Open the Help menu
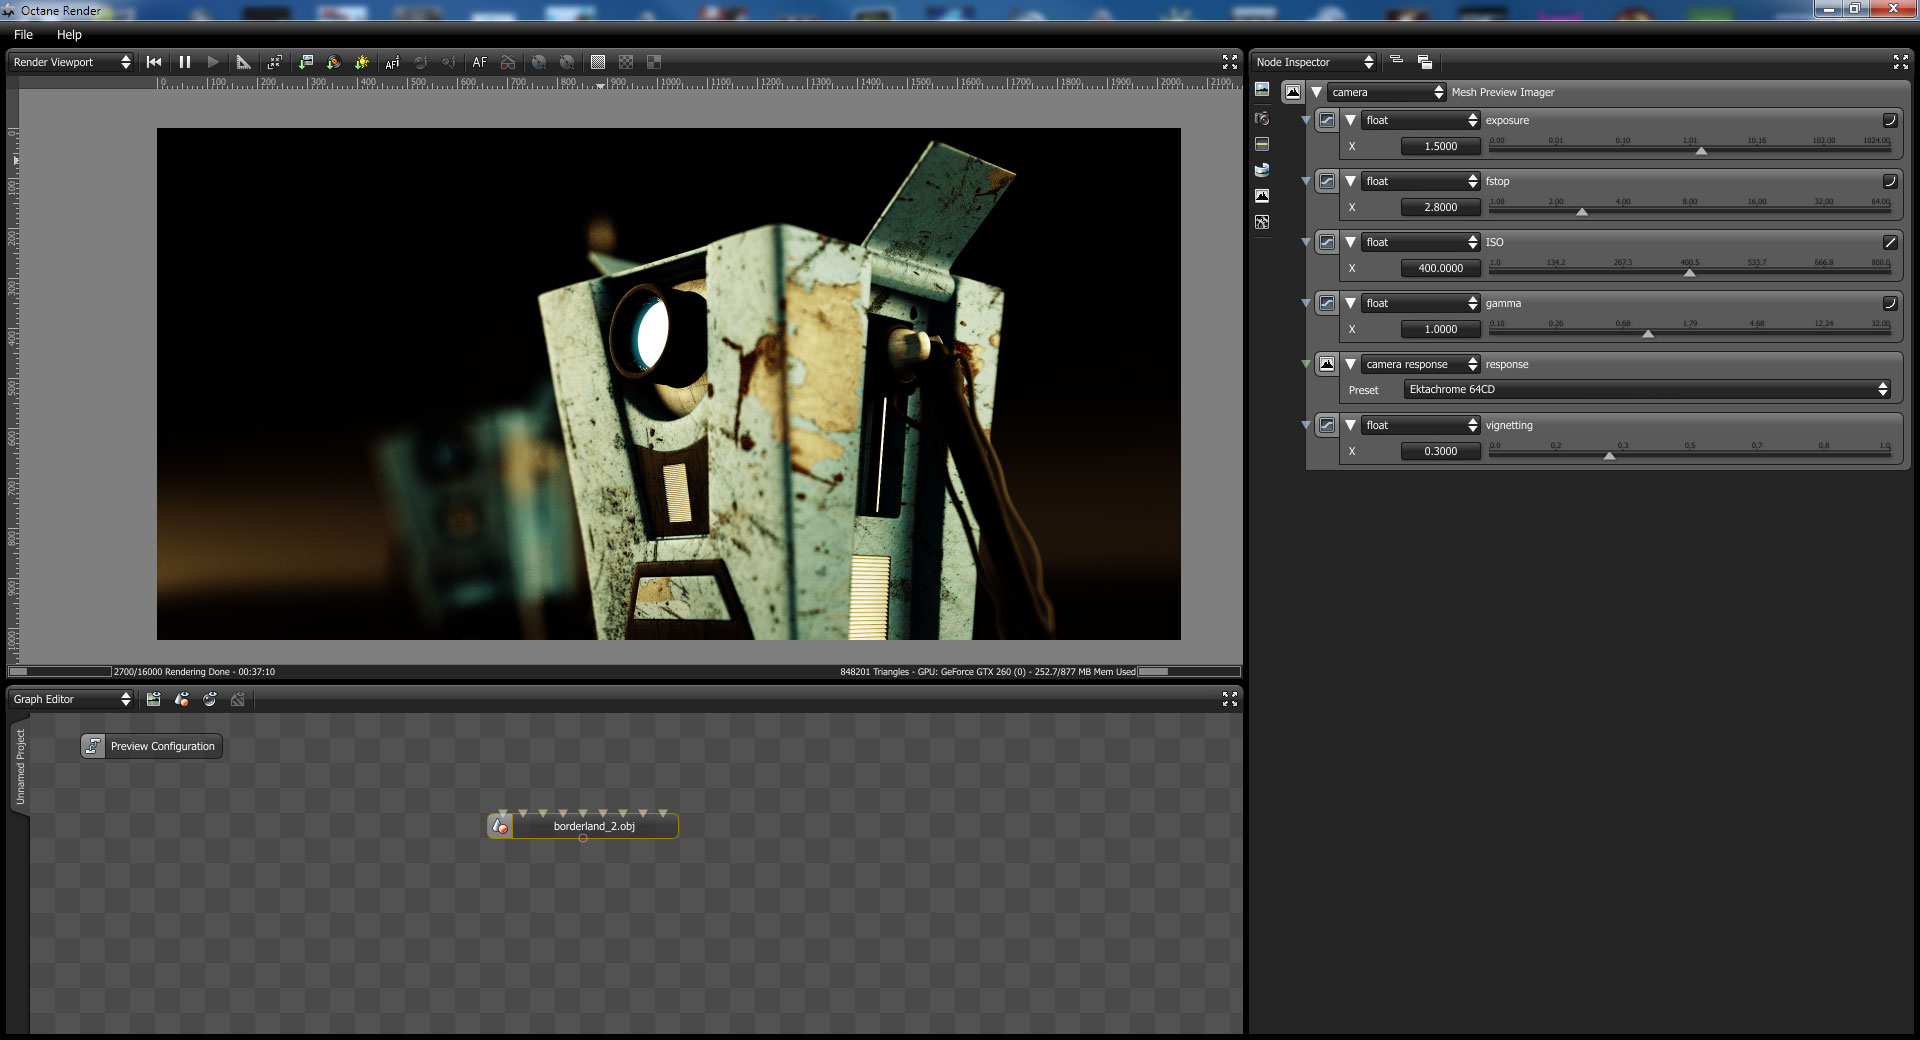Viewport: 1920px width, 1040px height. (x=69, y=34)
